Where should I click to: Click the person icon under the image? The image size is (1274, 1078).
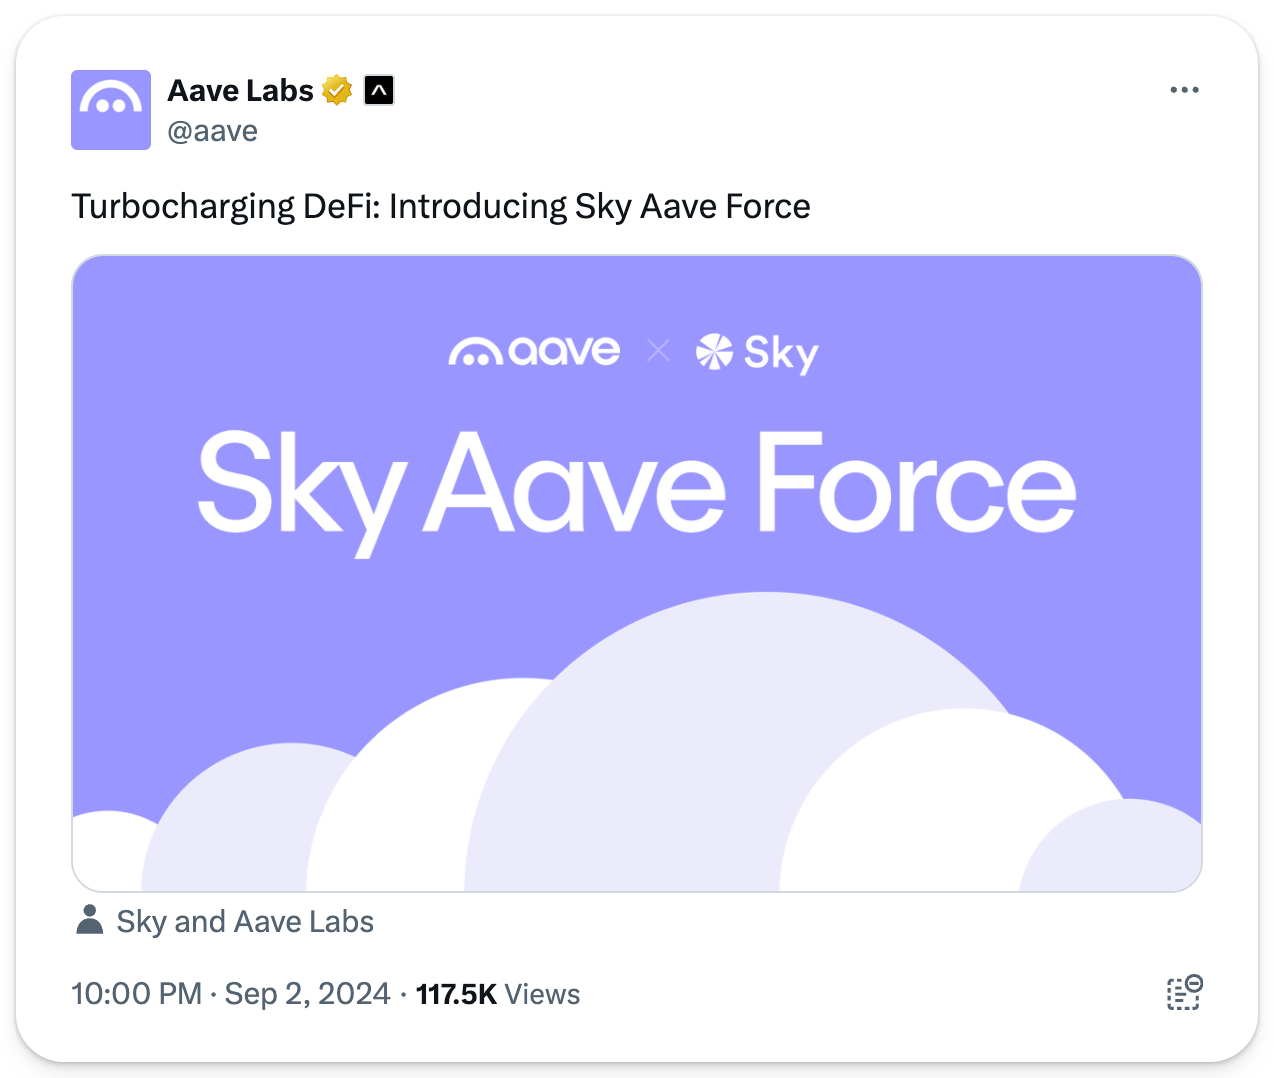coord(90,920)
